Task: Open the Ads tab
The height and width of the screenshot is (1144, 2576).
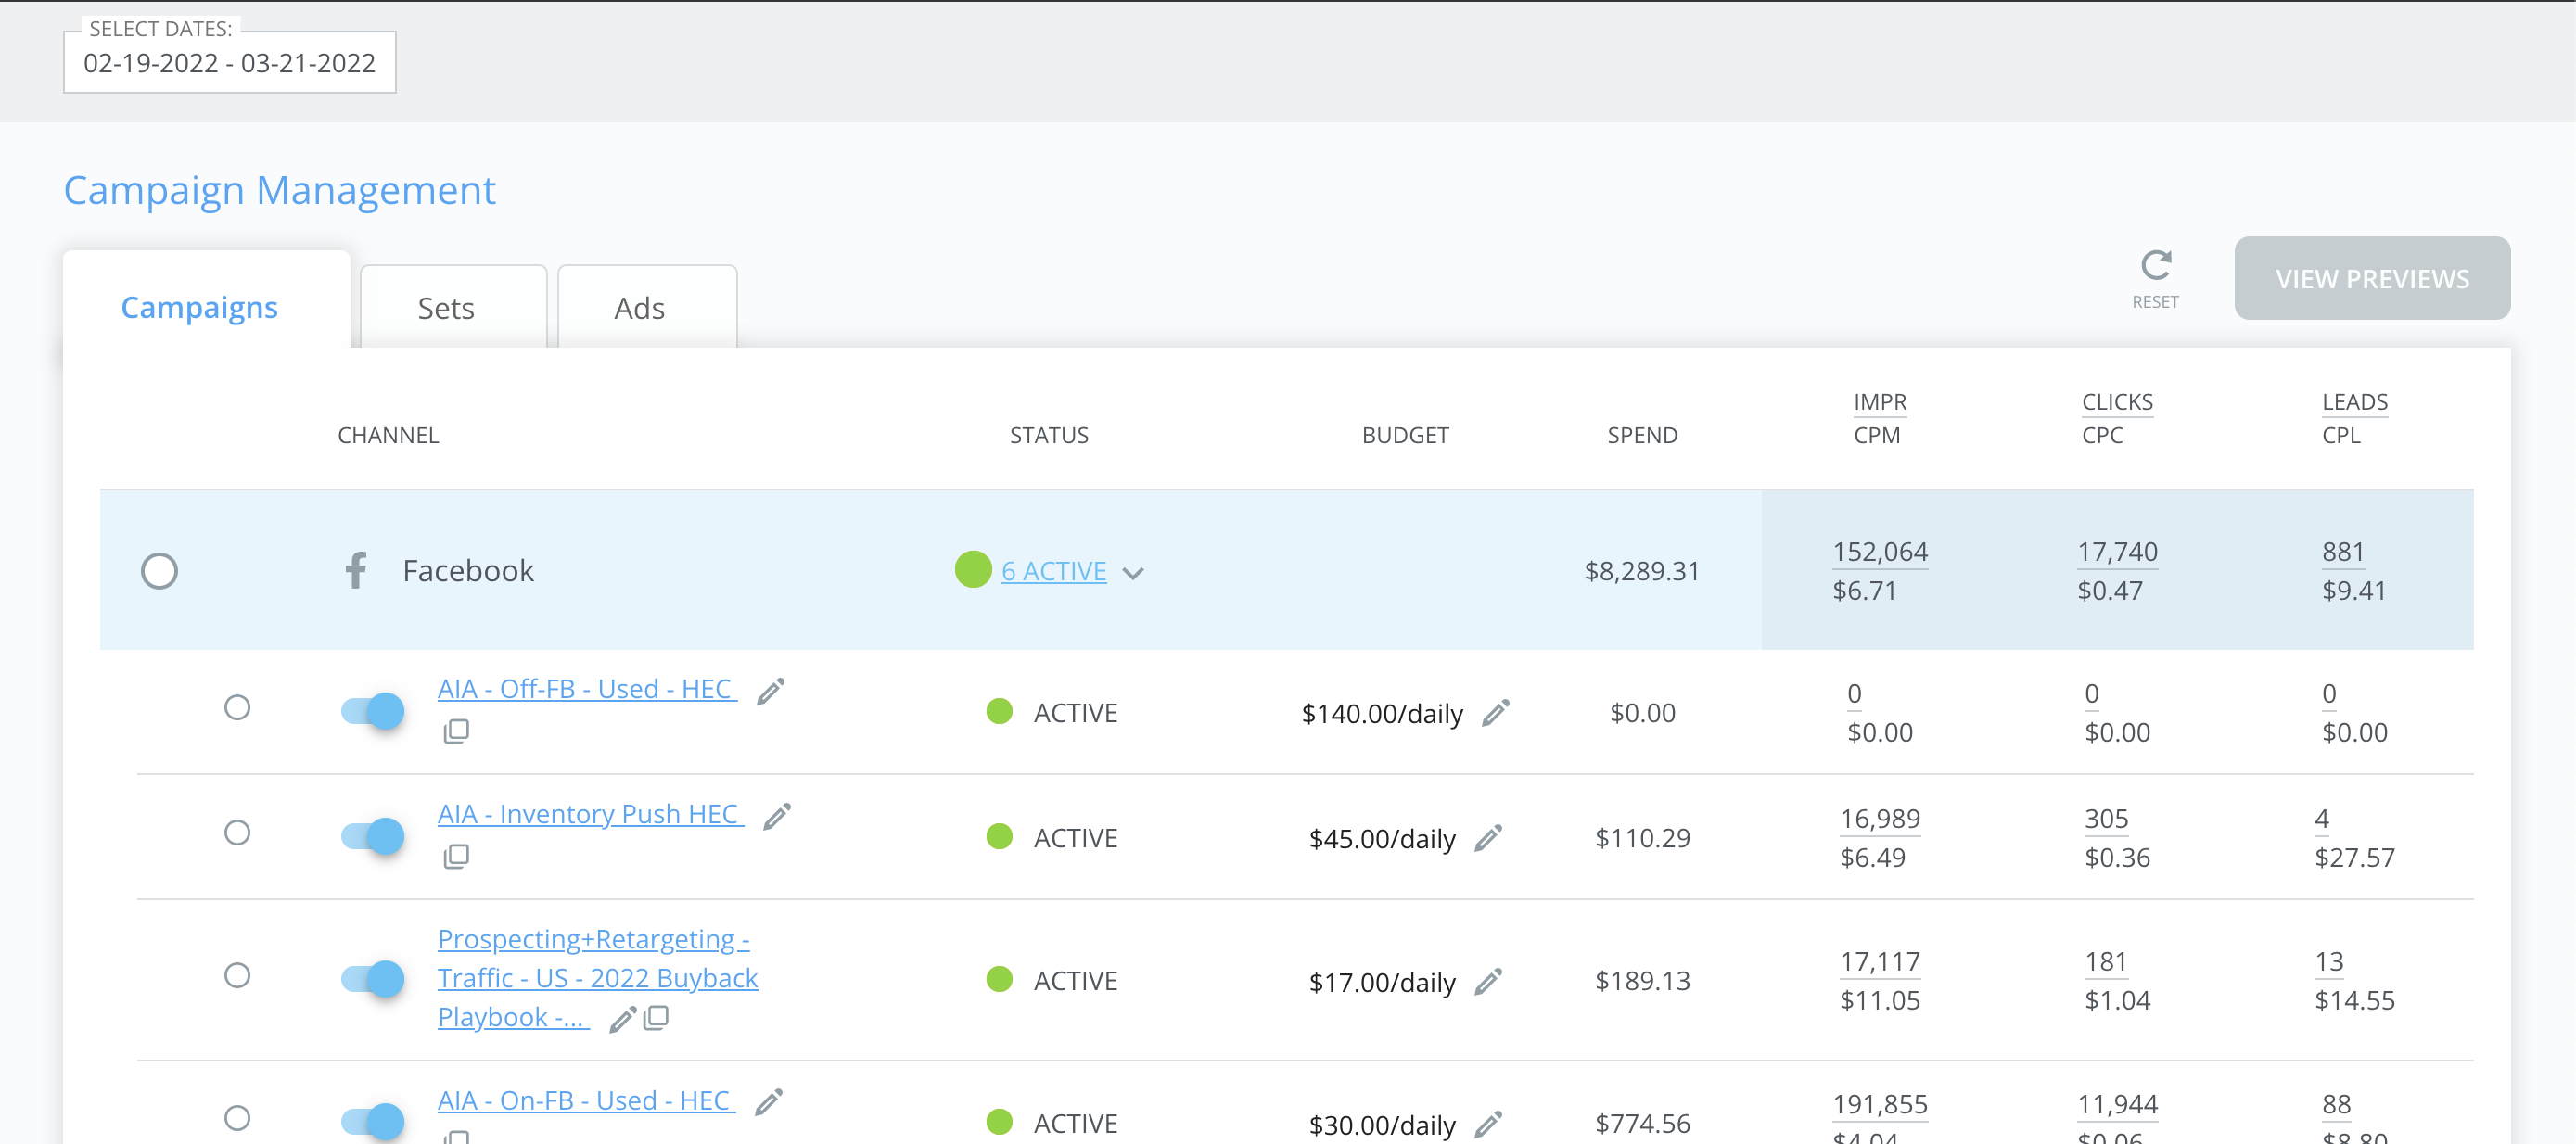Action: point(640,308)
